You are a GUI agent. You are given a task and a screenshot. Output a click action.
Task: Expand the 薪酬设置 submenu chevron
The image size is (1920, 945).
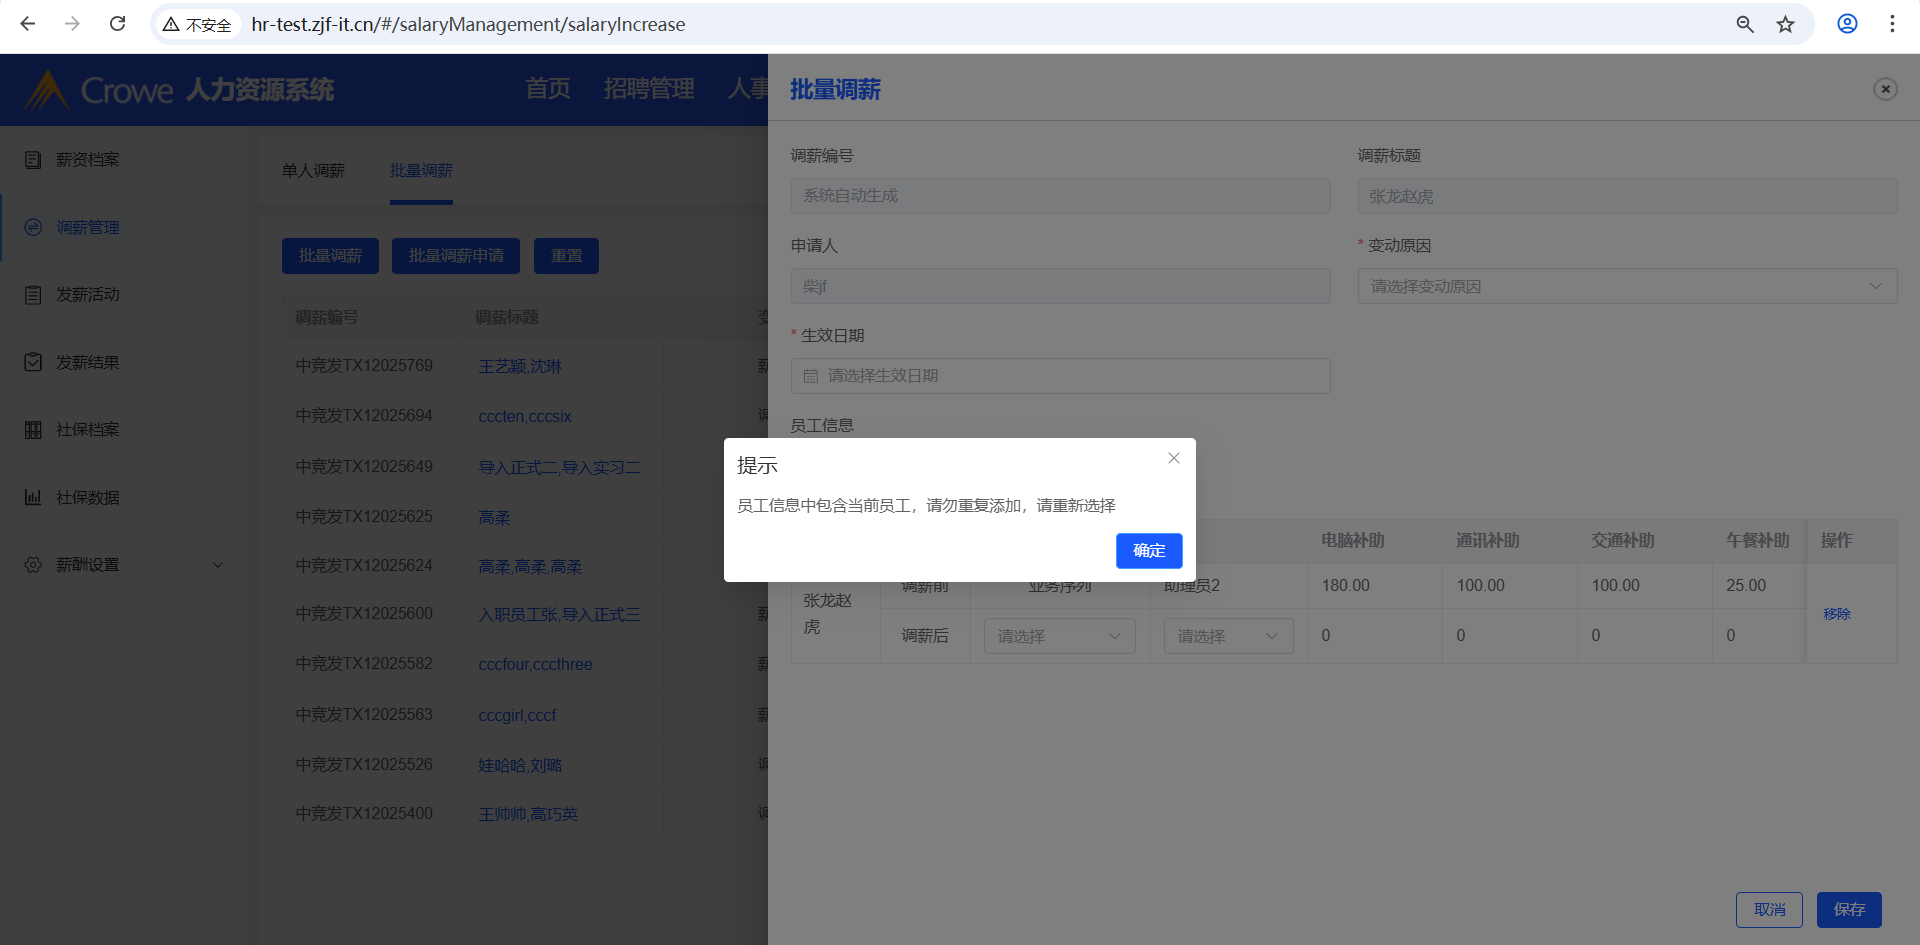[218, 565]
